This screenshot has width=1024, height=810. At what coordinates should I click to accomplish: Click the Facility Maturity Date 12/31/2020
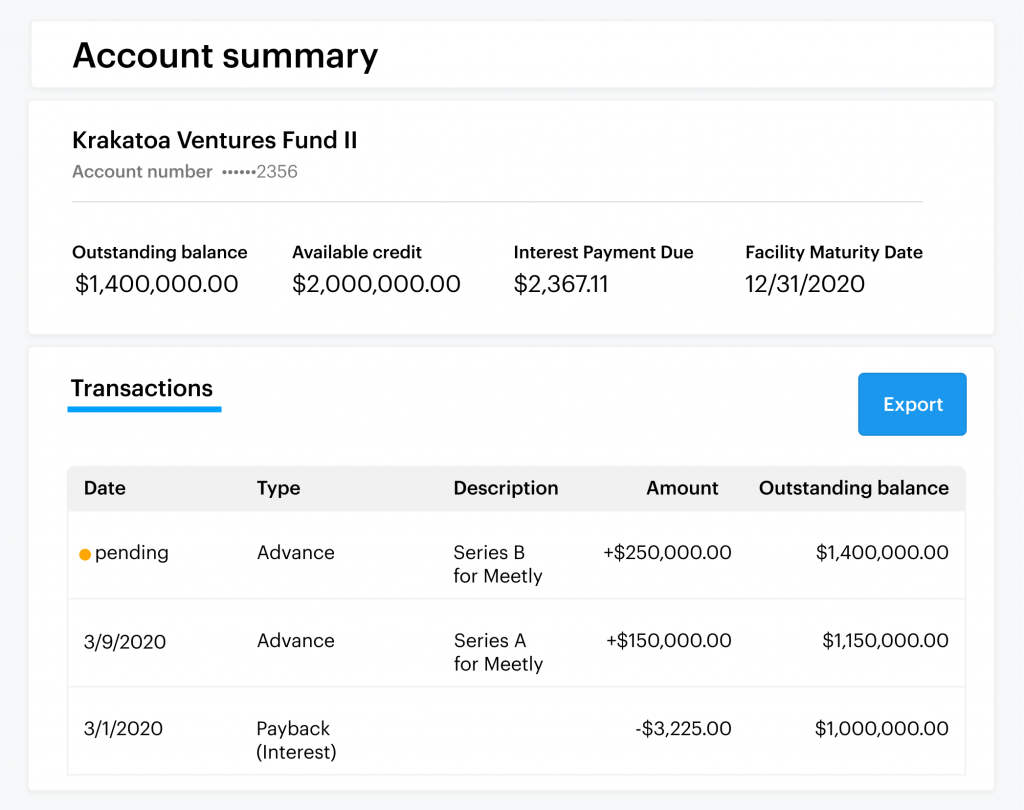pyautogui.click(x=804, y=284)
